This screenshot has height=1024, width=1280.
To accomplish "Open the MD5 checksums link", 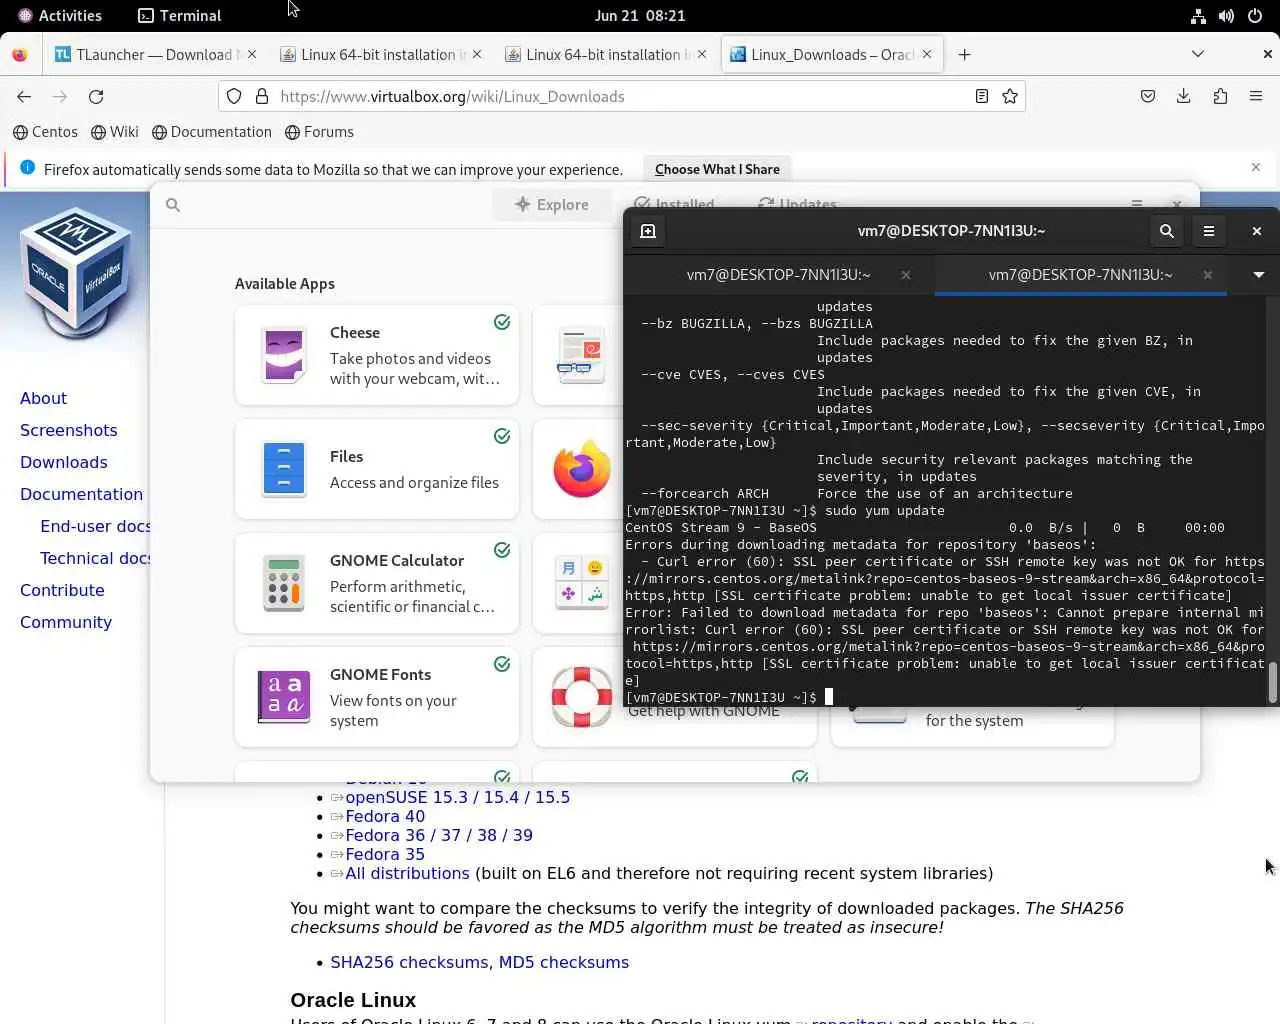I will click(x=564, y=962).
